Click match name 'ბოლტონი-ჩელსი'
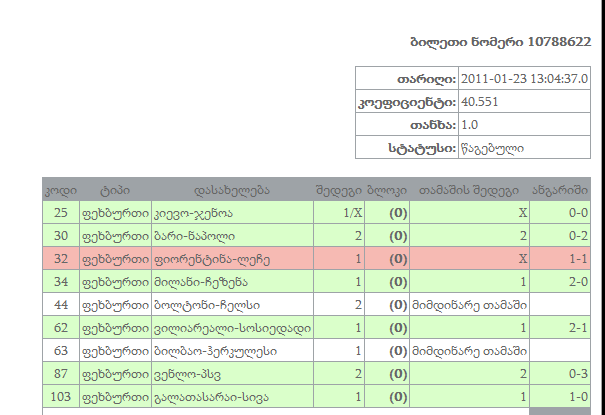Viewport: 605px width, 415px height. pos(207,305)
